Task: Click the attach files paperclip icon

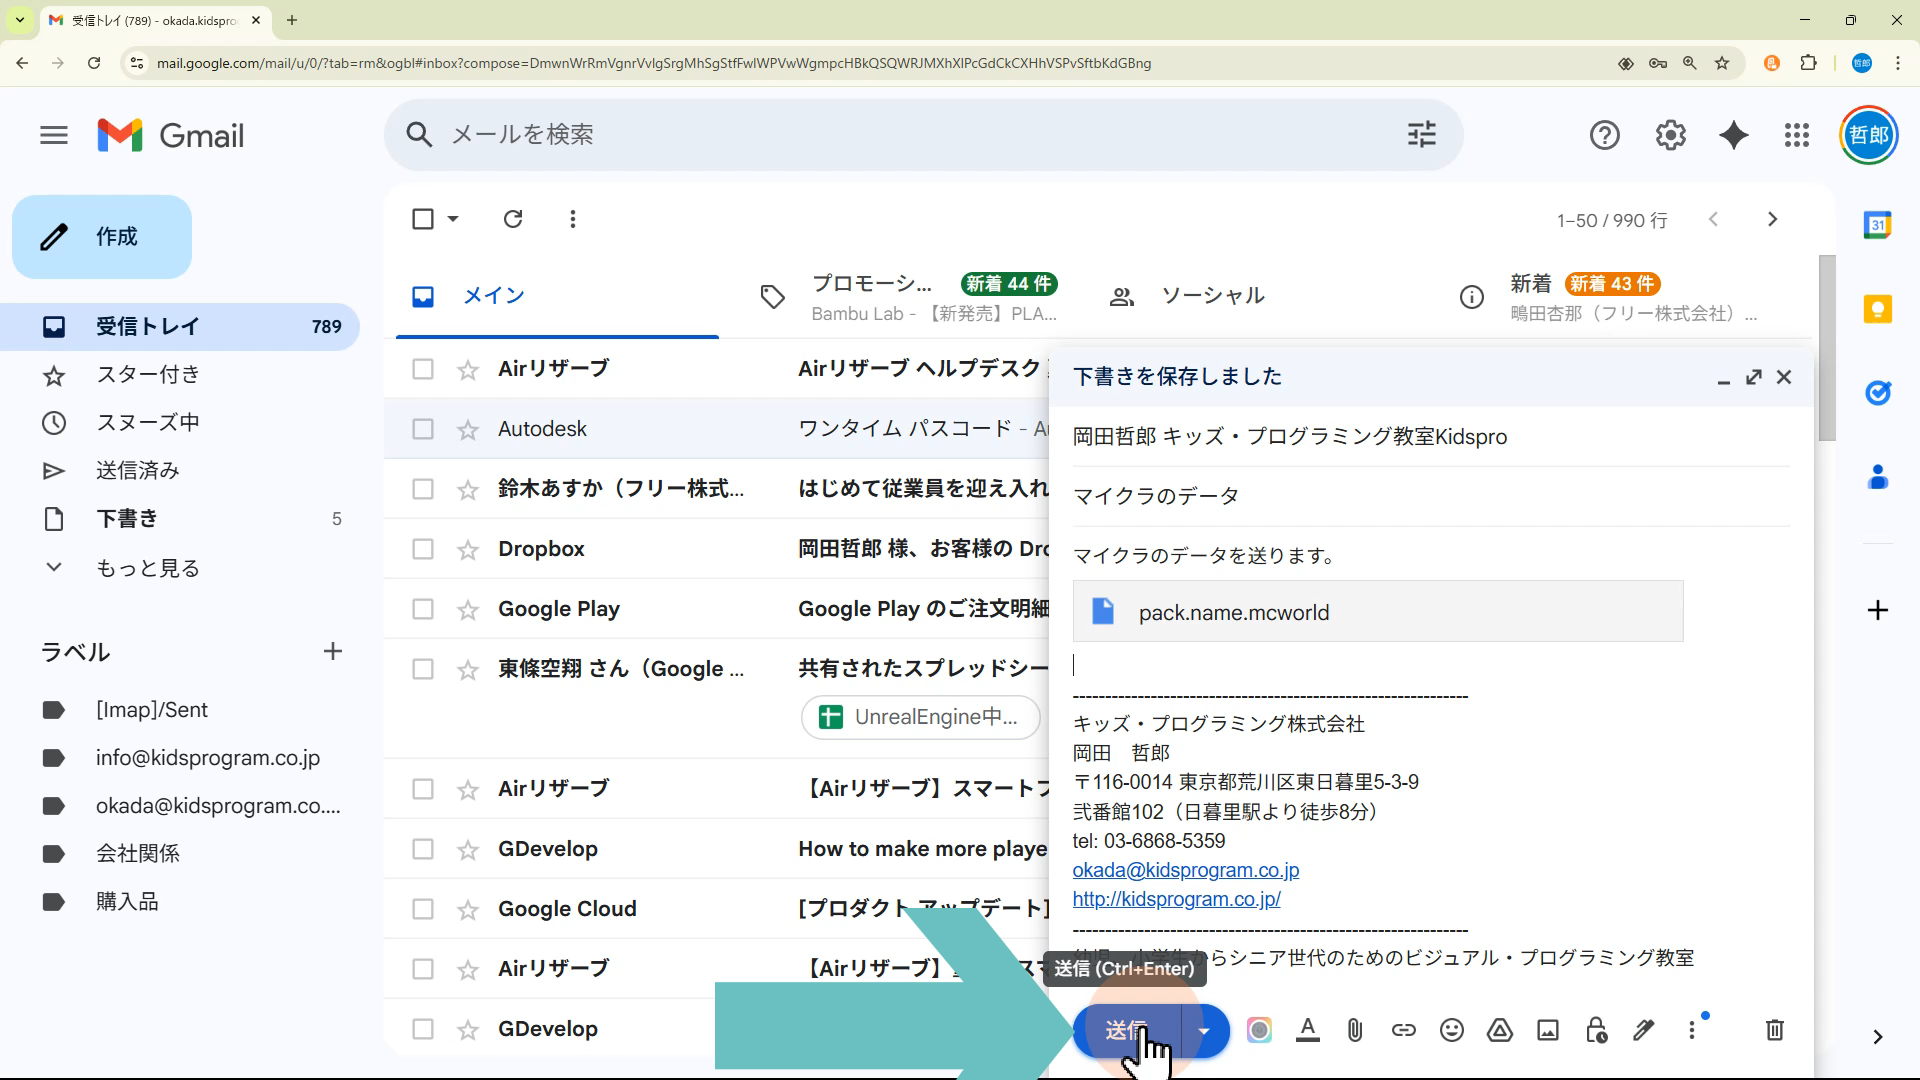Action: point(1355,1030)
